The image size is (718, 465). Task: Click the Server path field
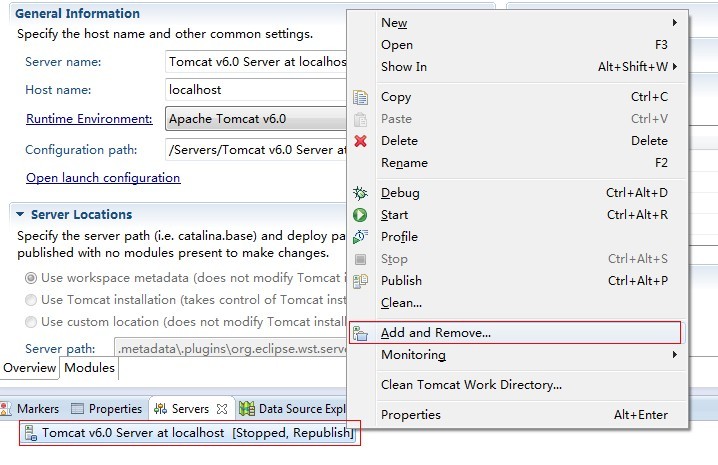point(231,349)
